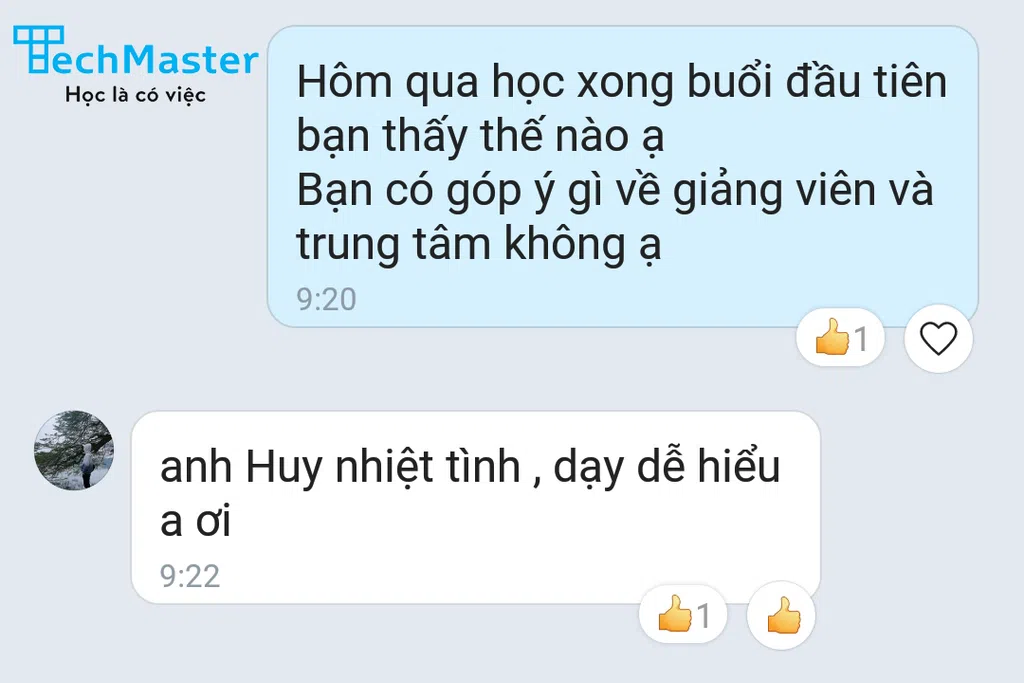Click the number 1 beside the blue bubble's thumbs-up
Screen dimensions: 1024x683
[x=861, y=340]
